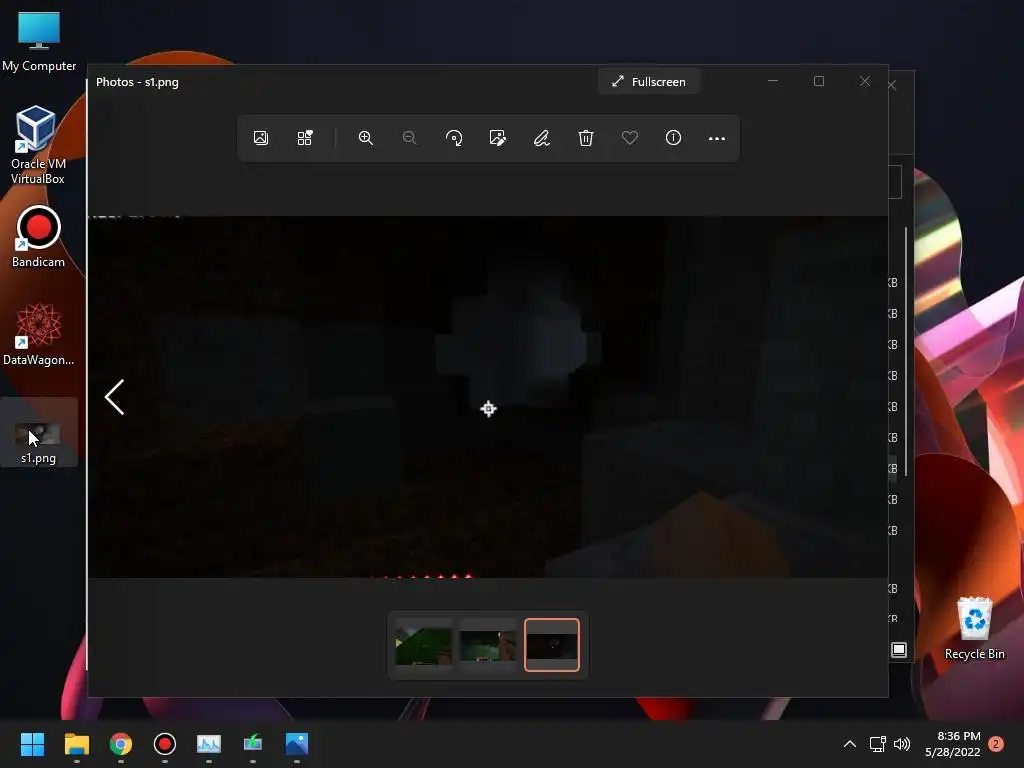Zoom in on the photo

[366, 138]
